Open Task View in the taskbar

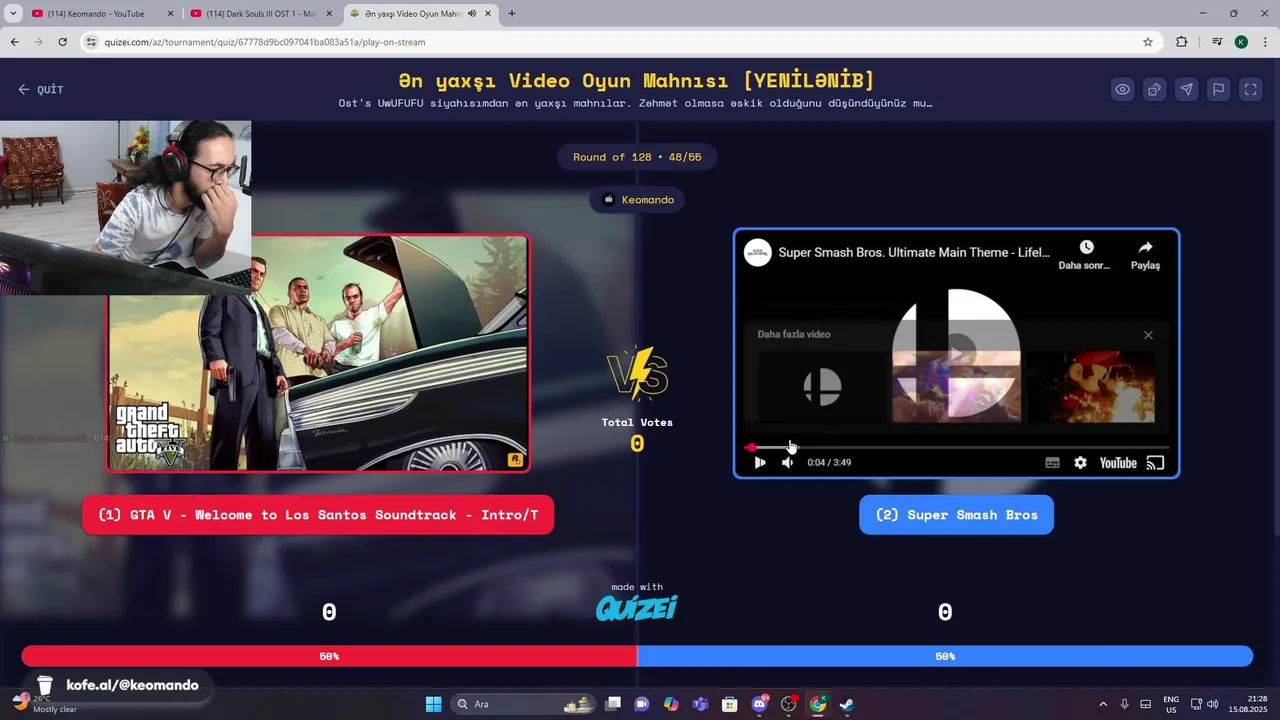(613, 704)
